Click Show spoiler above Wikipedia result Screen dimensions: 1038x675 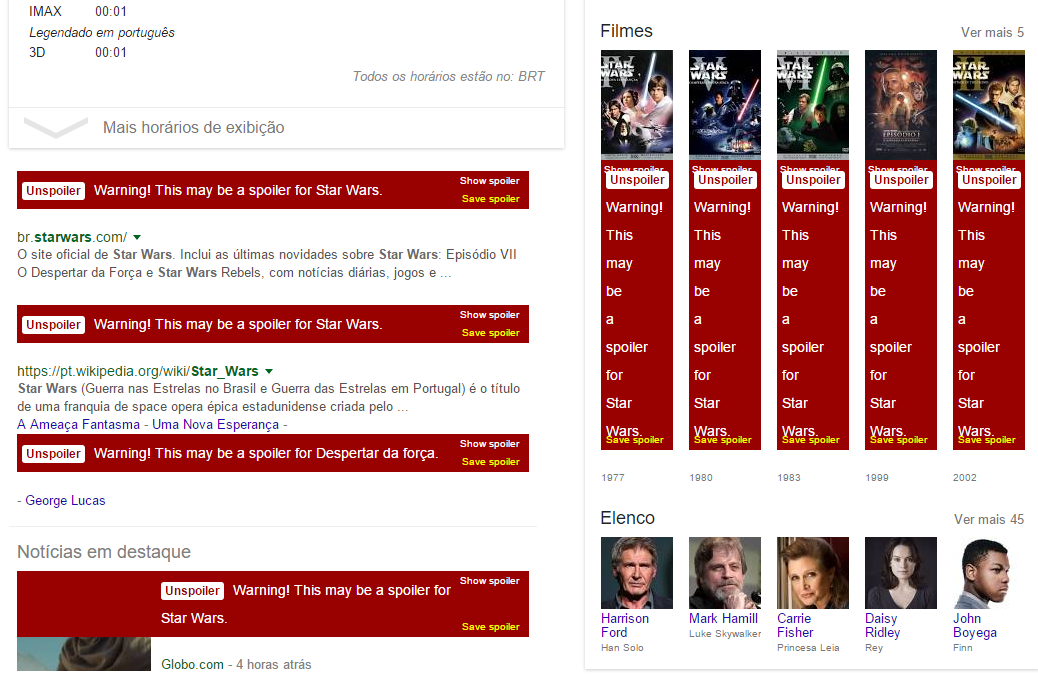click(489, 315)
